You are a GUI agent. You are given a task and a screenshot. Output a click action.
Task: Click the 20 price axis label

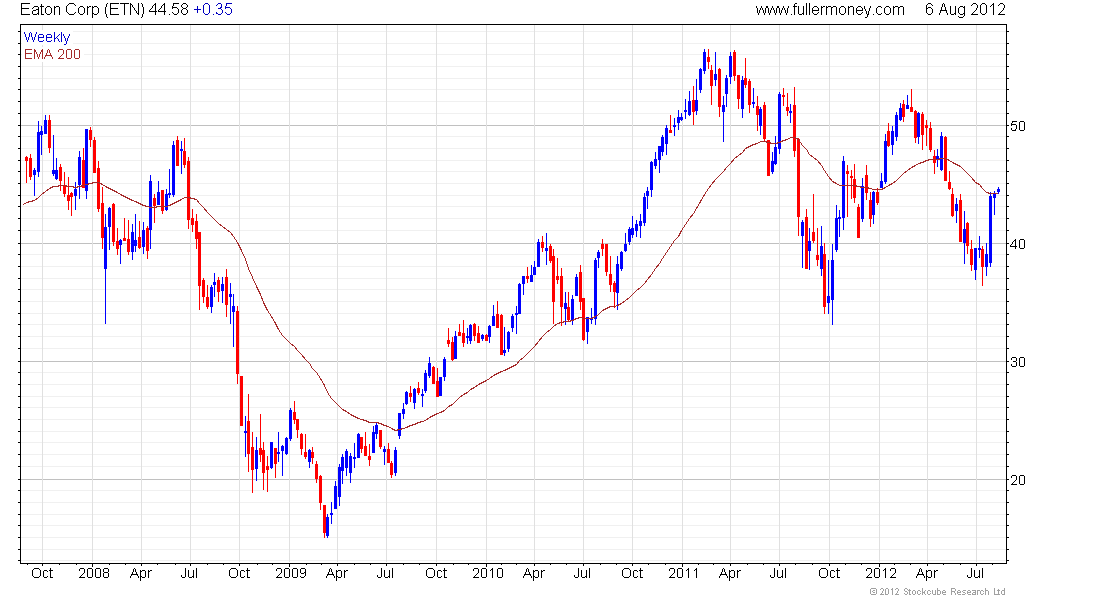[x=1017, y=480]
